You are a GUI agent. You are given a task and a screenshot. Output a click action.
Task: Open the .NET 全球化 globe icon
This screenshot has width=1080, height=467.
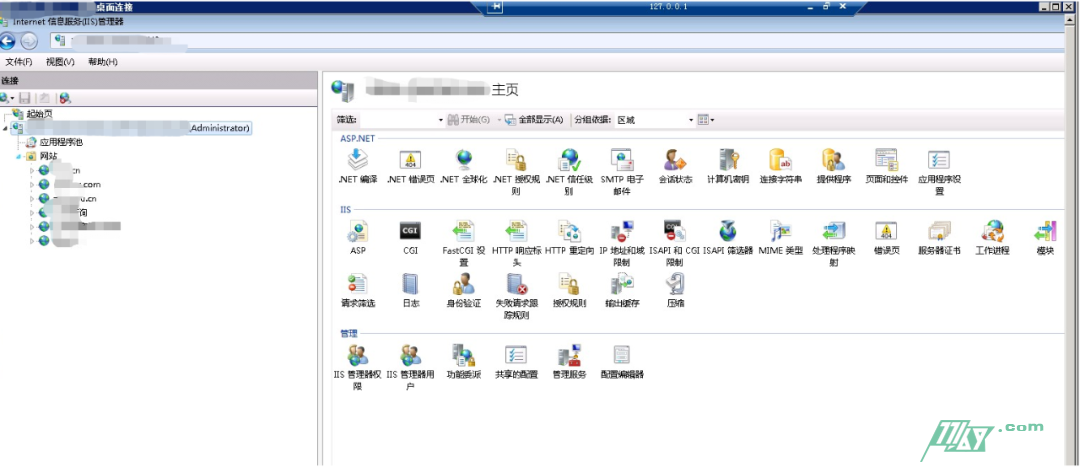tap(464, 161)
